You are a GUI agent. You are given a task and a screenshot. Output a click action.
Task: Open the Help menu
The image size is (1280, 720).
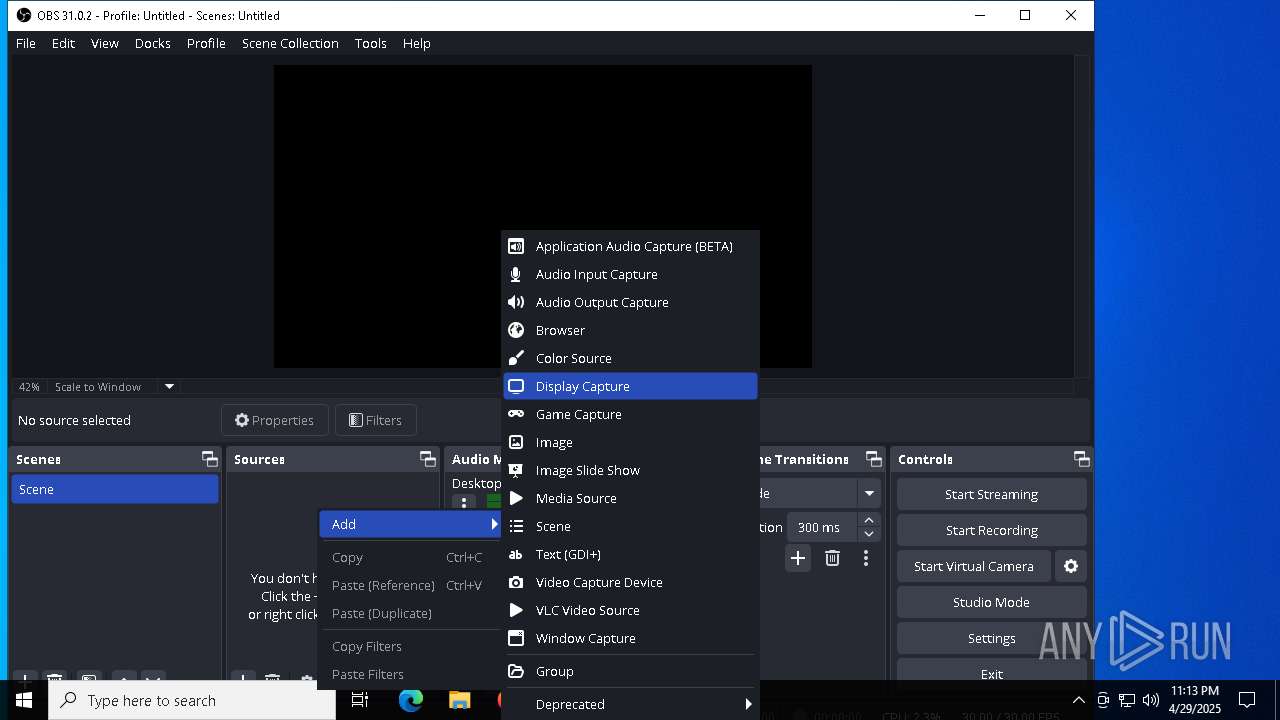coord(416,43)
